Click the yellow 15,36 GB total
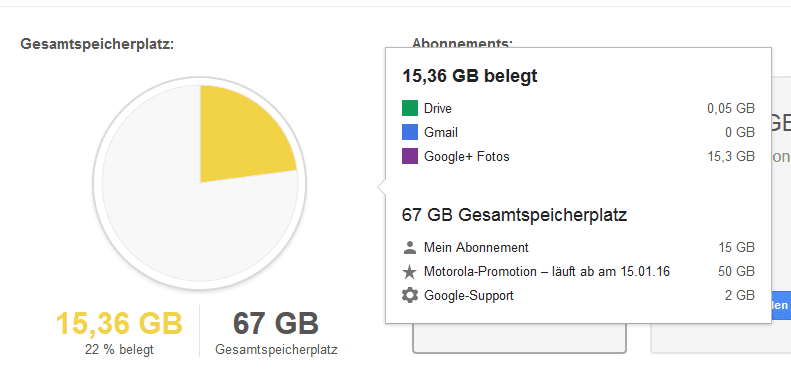Viewport: 791px width, 389px height. pos(119,324)
